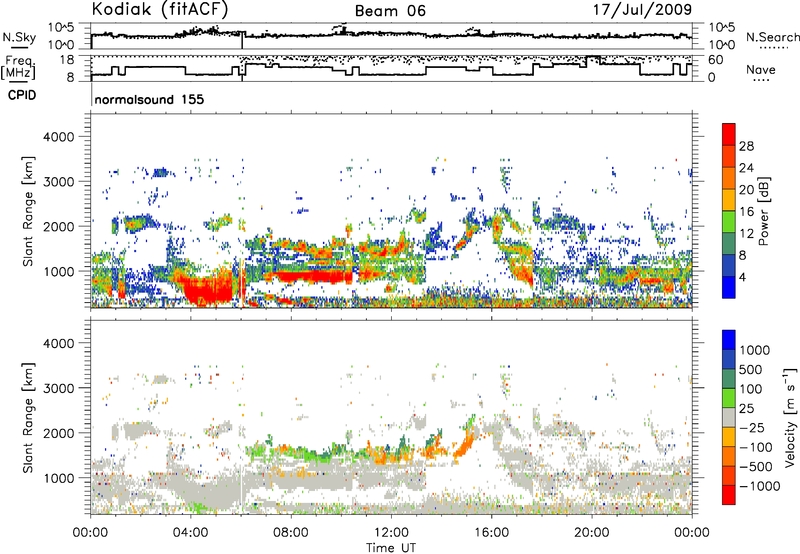Pick the red segment above 28 on the power bar

[x=729, y=134]
